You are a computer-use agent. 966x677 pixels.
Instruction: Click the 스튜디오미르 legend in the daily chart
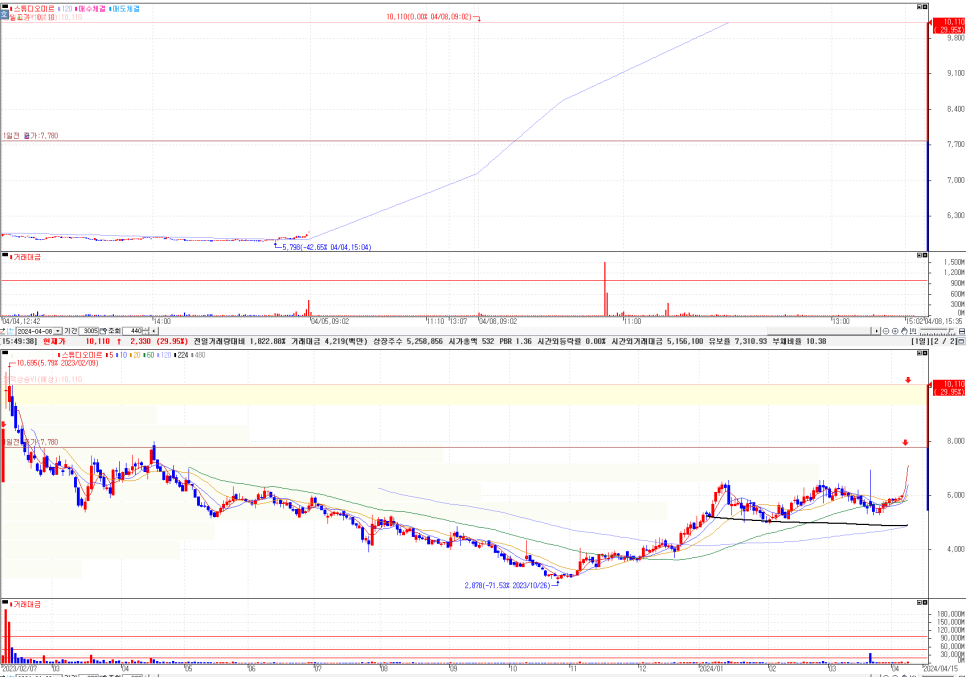coord(80,355)
